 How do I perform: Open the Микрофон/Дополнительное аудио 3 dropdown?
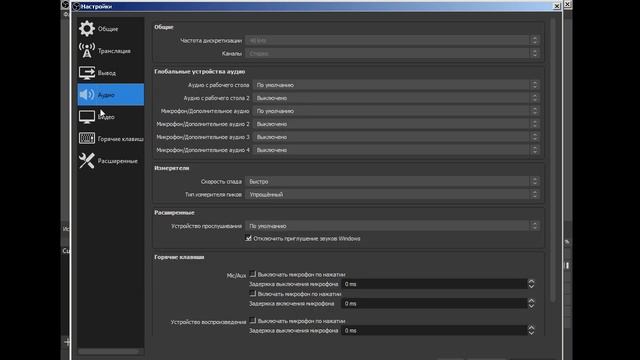[x=396, y=137]
